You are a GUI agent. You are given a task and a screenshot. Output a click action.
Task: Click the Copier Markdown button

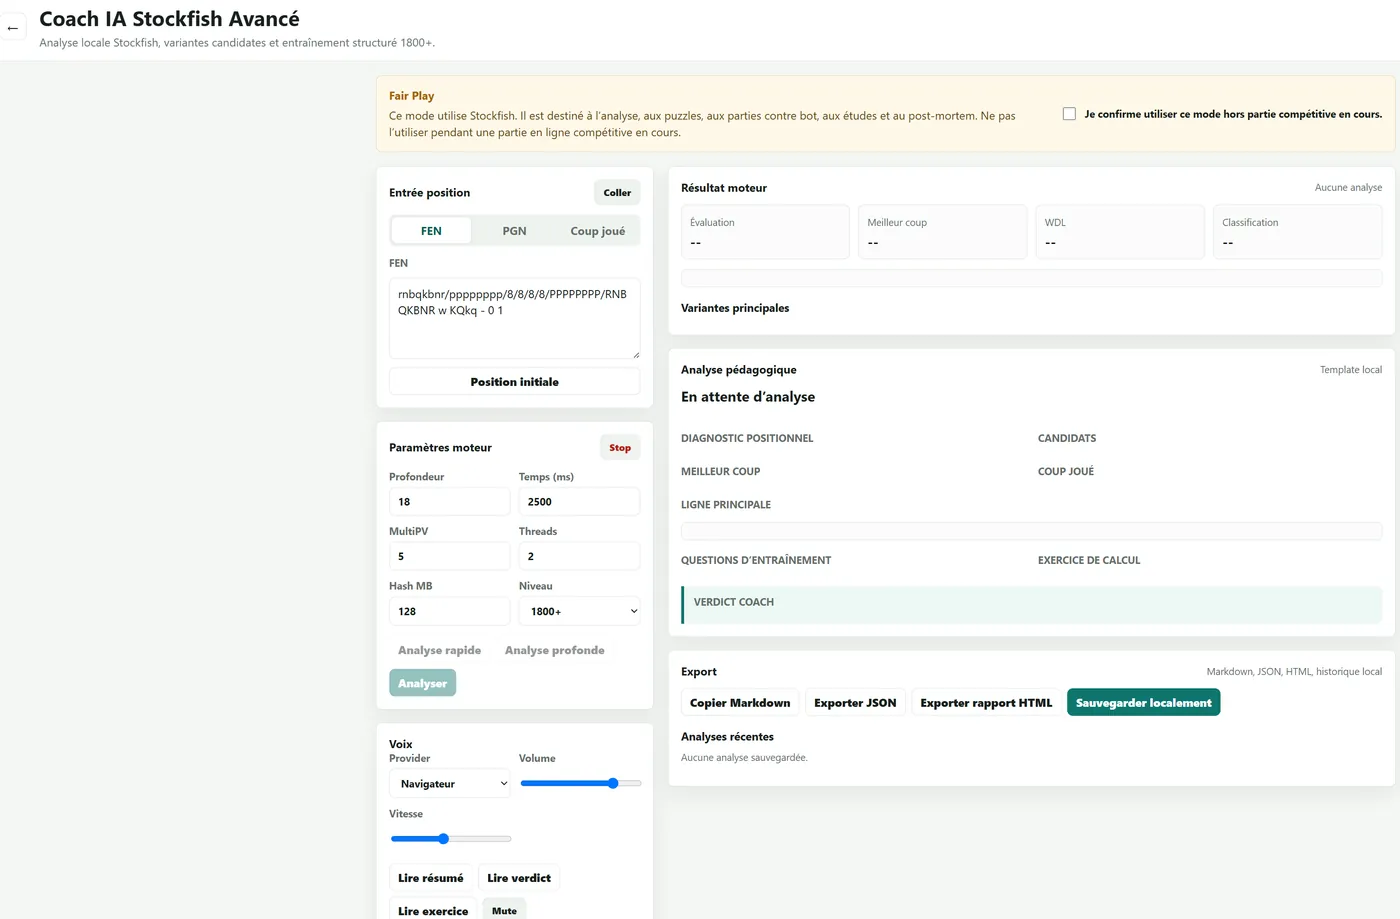[740, 703]
